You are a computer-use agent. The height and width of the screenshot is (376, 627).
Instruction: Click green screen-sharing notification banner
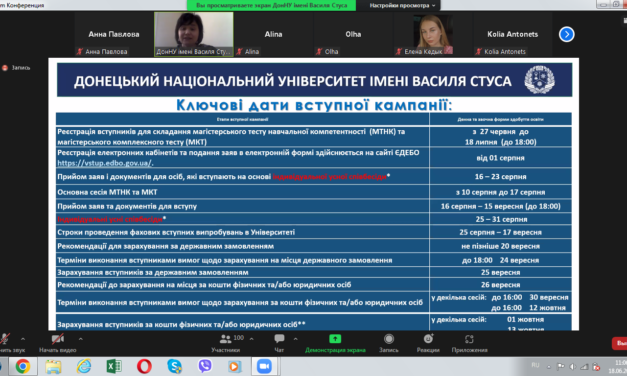272,5
